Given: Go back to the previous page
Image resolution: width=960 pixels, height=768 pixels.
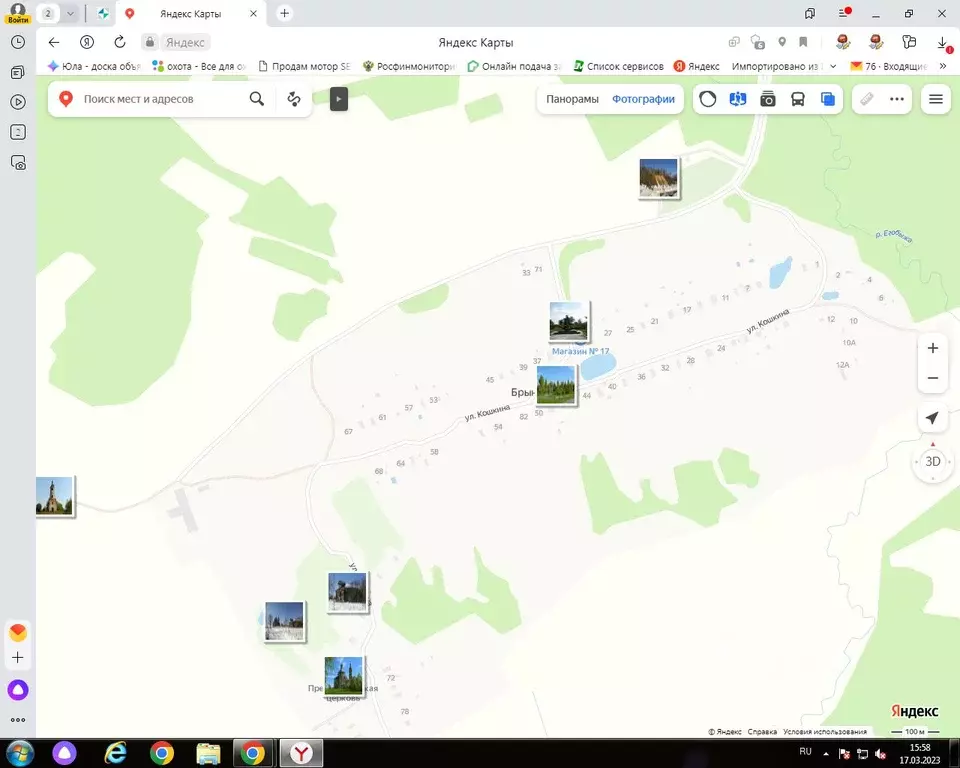Looking at the screenshot, I should point(54,42).
